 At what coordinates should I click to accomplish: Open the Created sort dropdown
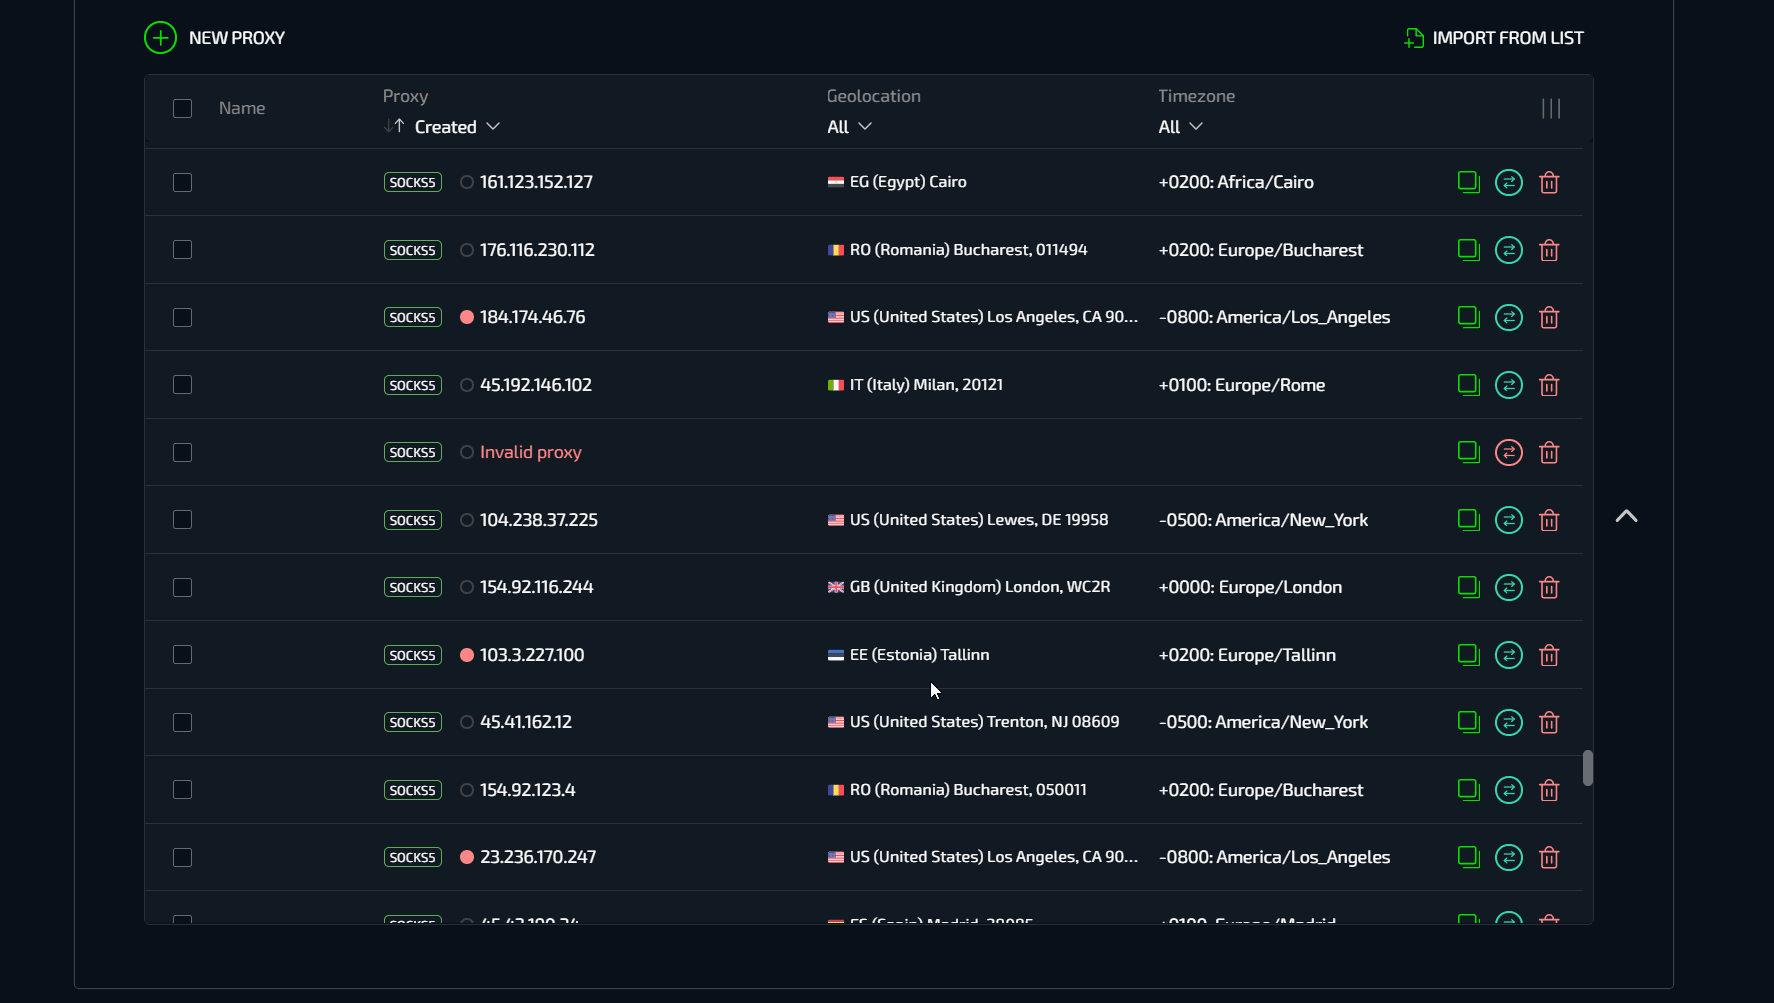pyautogui.click(x=457, y=127)
